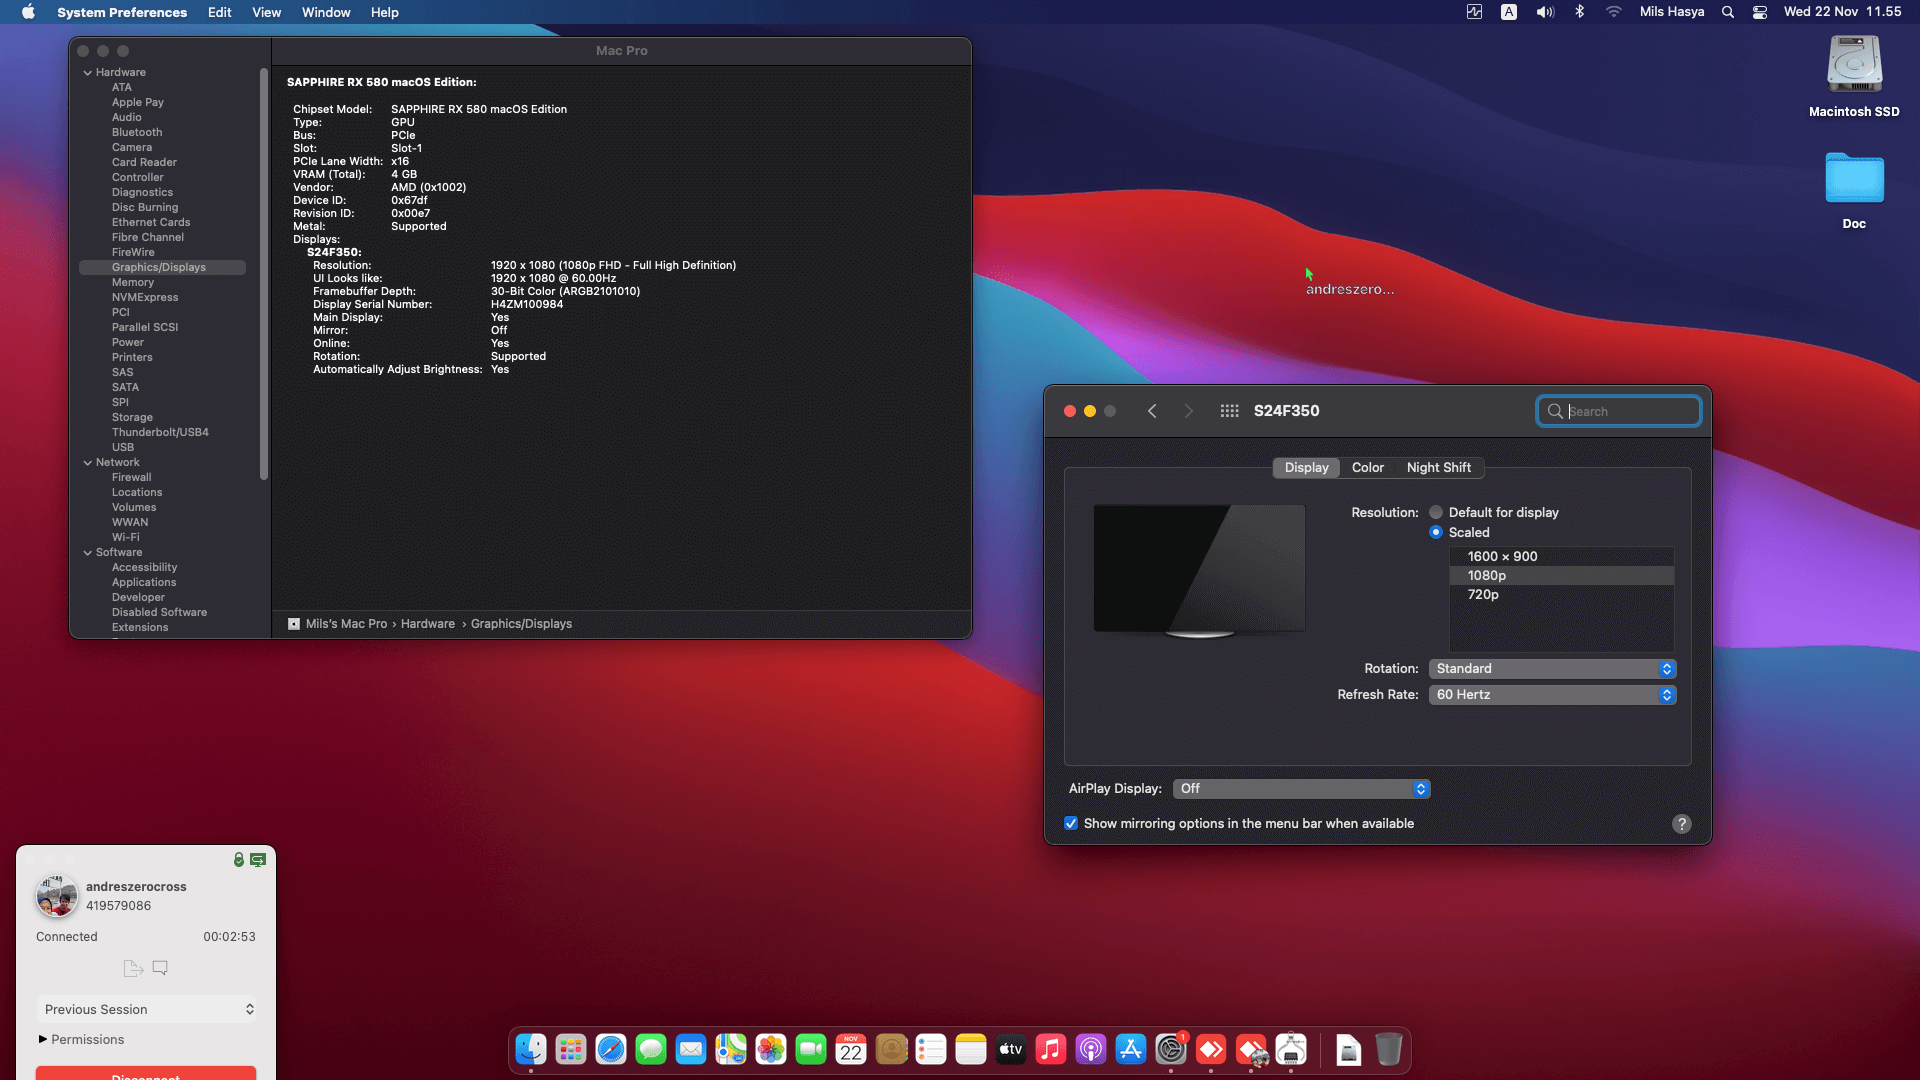Launch Notes from the Dock
The height and width of the screenshot is (1080, 1920).
point(971,1049)
